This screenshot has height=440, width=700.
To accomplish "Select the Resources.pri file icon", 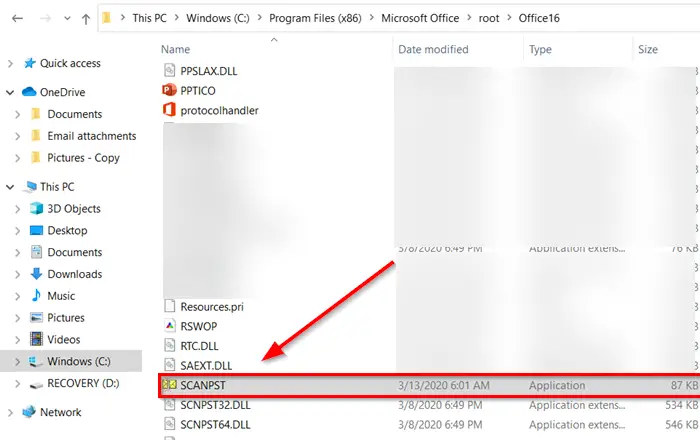I will tap(170, 306).
